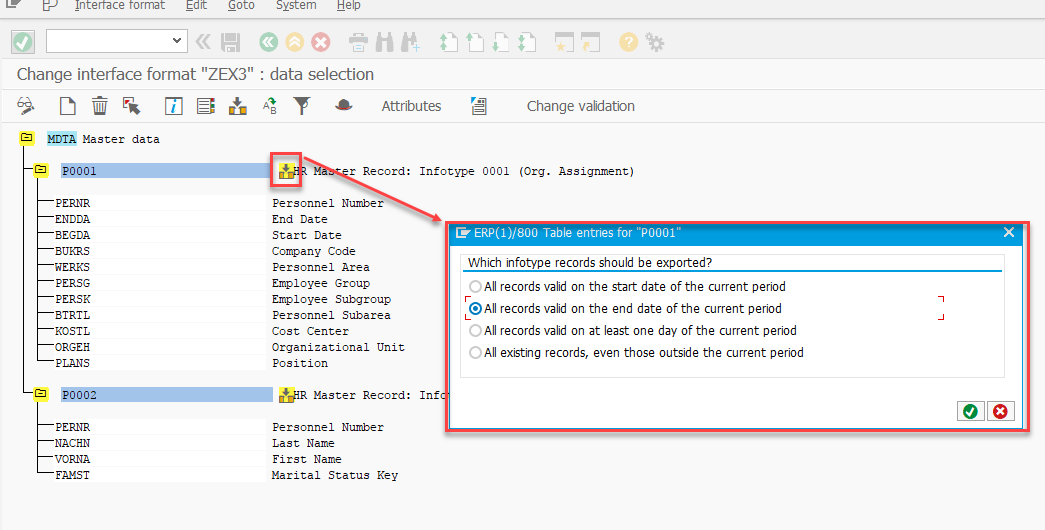This screenshot has height=530, width=1045.
Task: Select the P0001 table node
Action: coord(167,171)
